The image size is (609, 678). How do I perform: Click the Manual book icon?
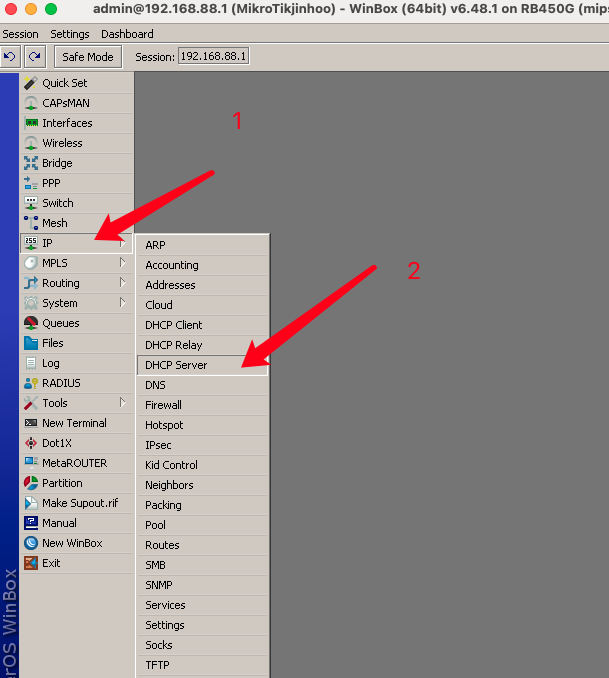pos(31,523)
